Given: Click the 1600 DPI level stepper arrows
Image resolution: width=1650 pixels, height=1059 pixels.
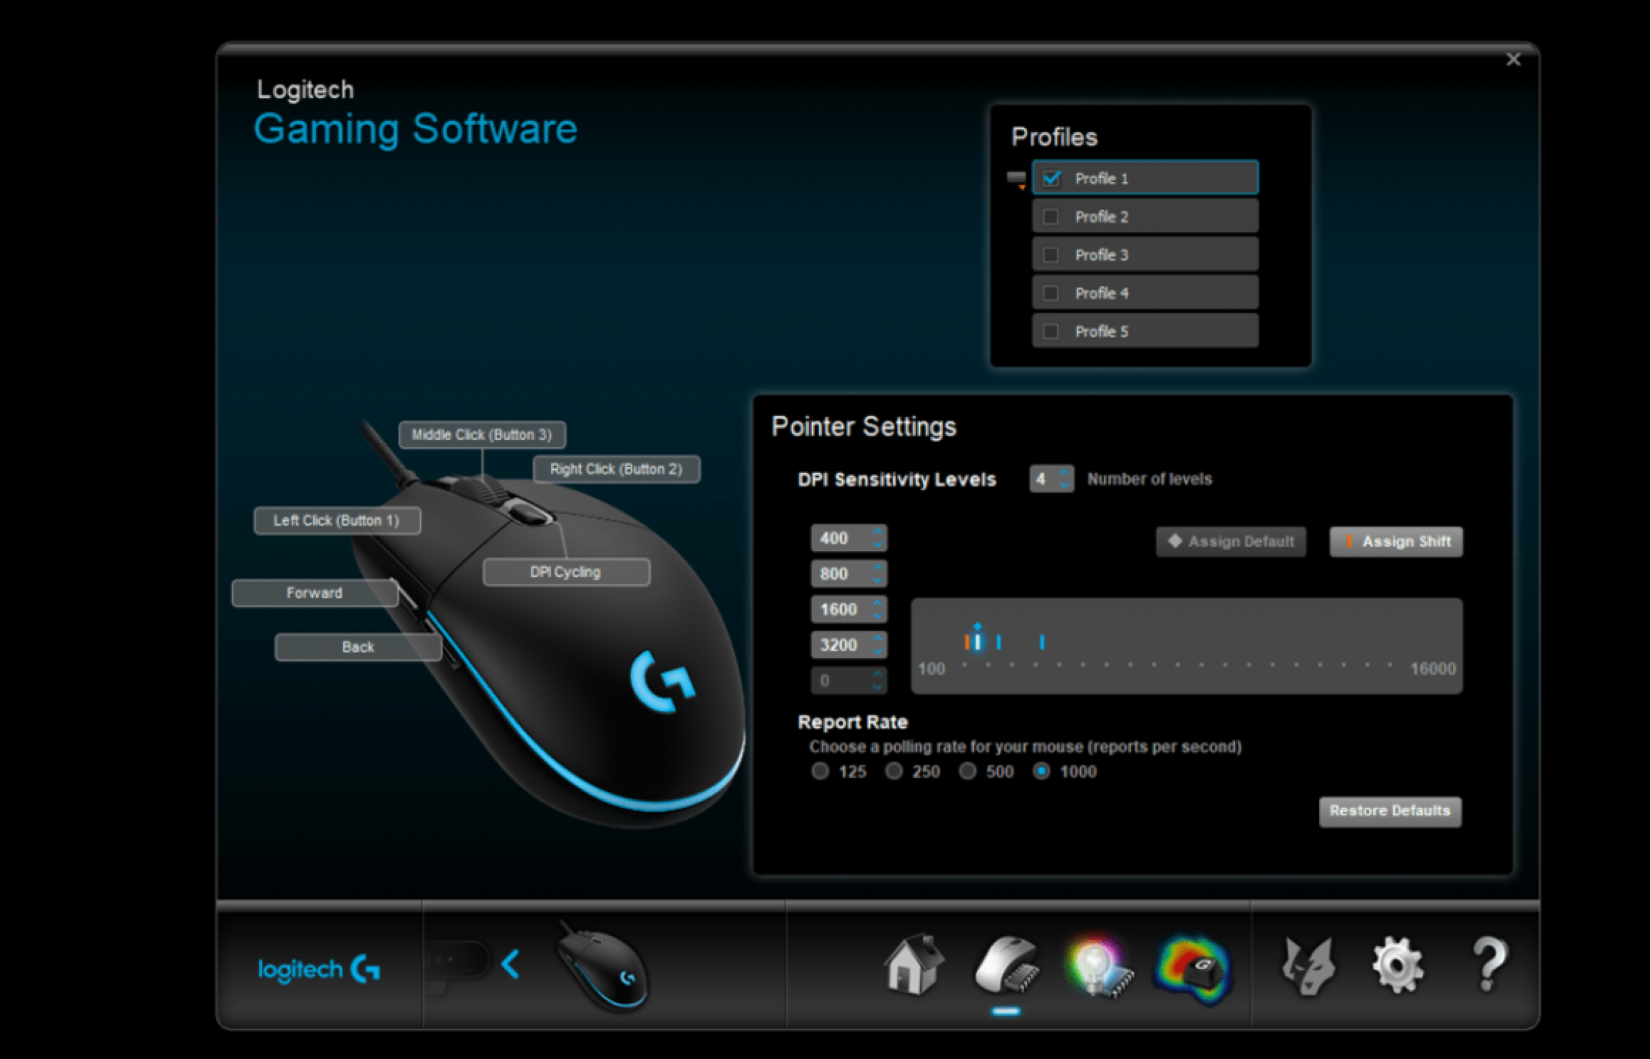Looking at the screenshot, I should pyautogui.click(x=877, y=610).
